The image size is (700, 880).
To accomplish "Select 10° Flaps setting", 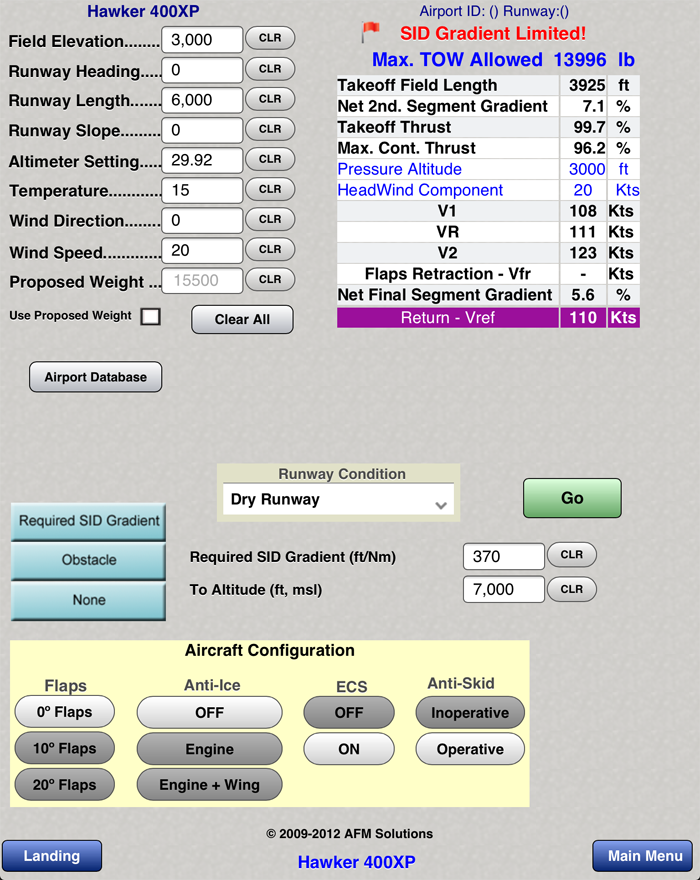I will click(x=65, y=749).
